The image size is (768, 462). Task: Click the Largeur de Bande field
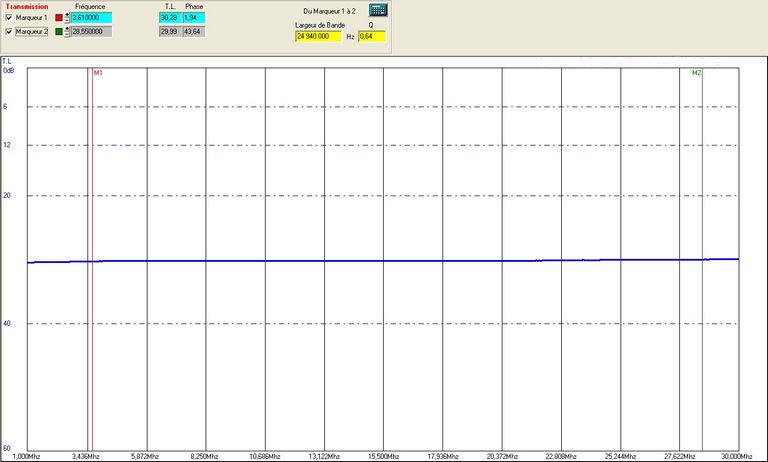coord(319,36)
